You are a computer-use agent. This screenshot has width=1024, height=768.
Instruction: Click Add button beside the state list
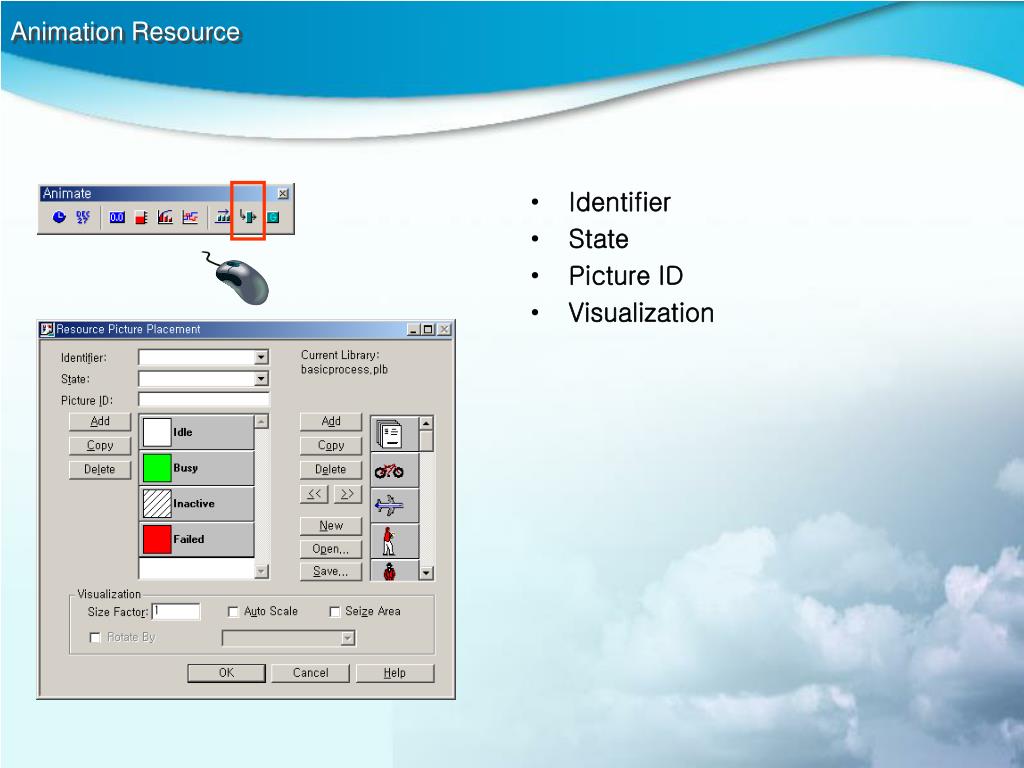tap(100, 422)
